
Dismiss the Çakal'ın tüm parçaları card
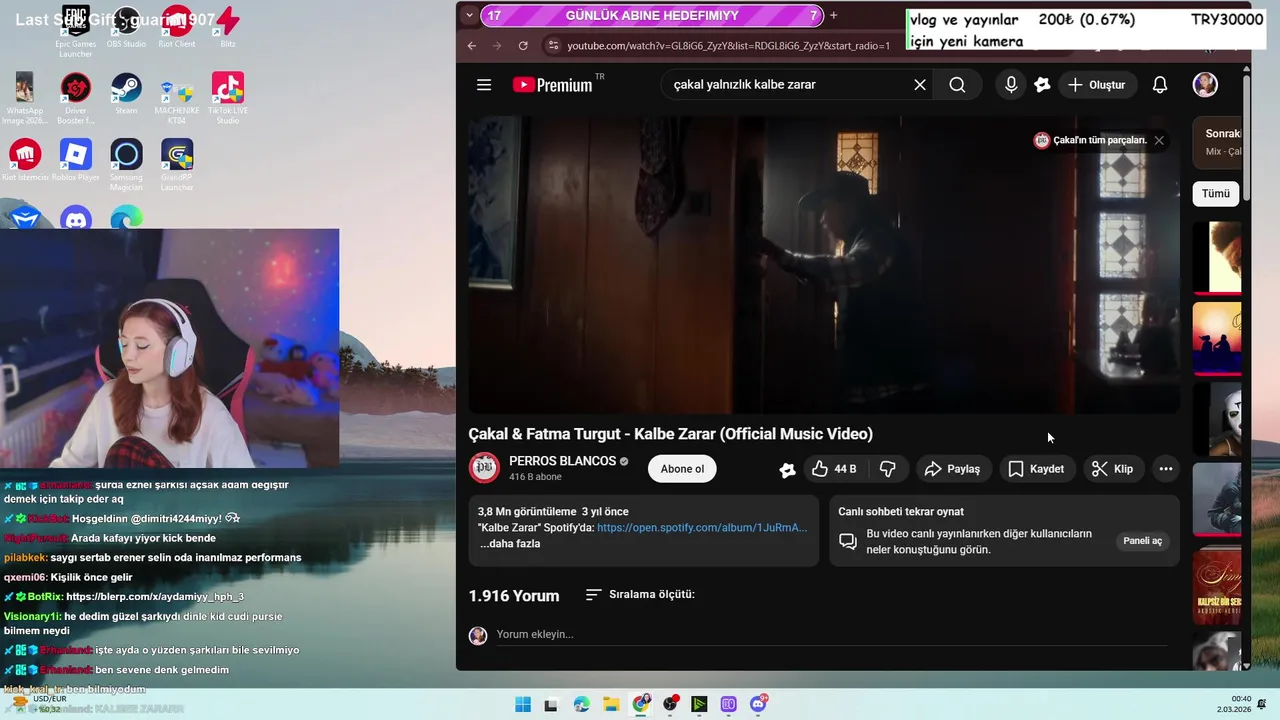coord(1159,140)
